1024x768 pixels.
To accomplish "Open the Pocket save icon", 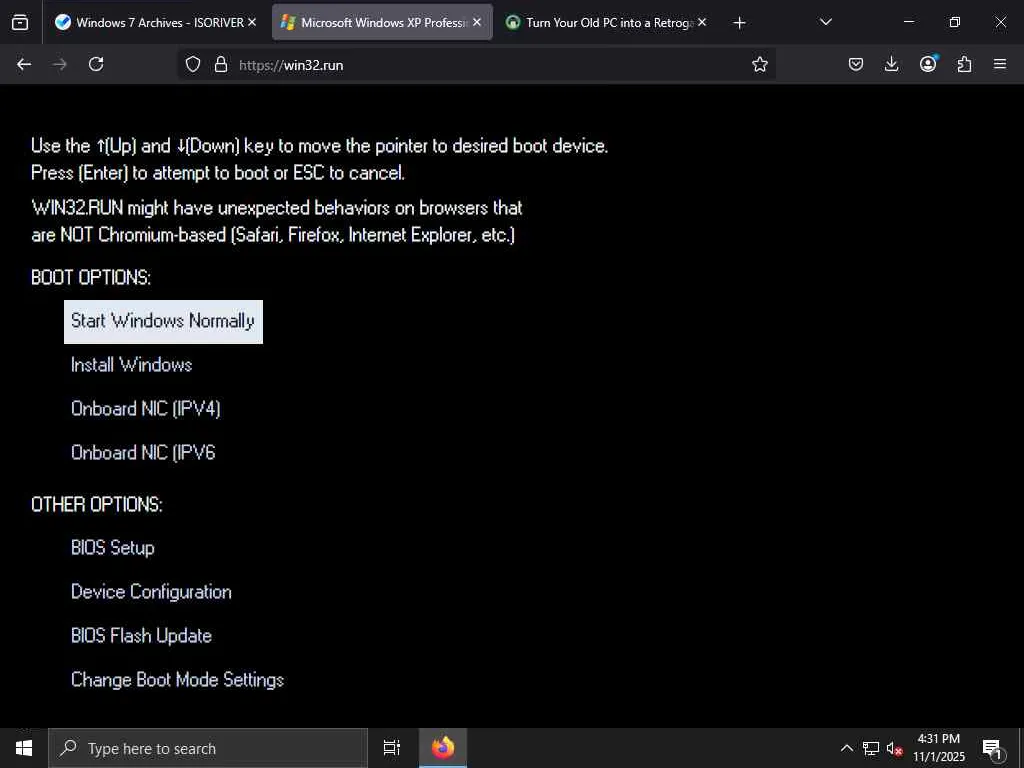I will tap(856, 64).
